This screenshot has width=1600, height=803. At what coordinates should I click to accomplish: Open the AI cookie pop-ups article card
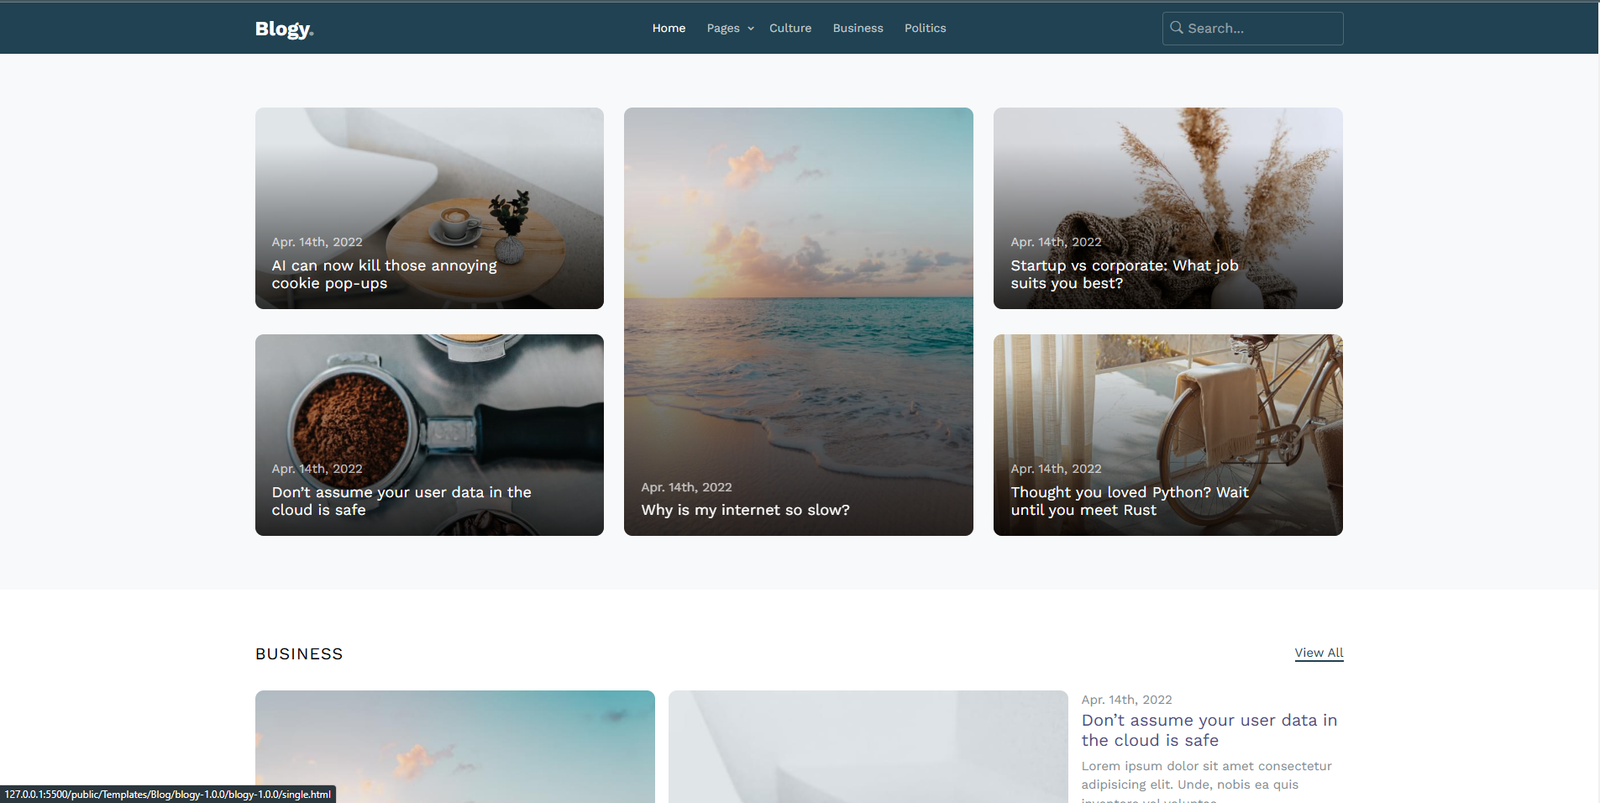click(429, 180)
